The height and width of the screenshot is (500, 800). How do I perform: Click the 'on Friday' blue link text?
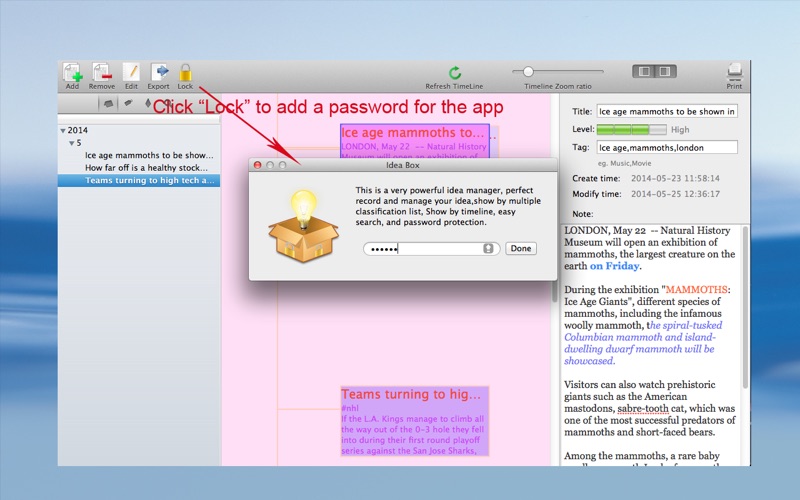coord(614,266)
